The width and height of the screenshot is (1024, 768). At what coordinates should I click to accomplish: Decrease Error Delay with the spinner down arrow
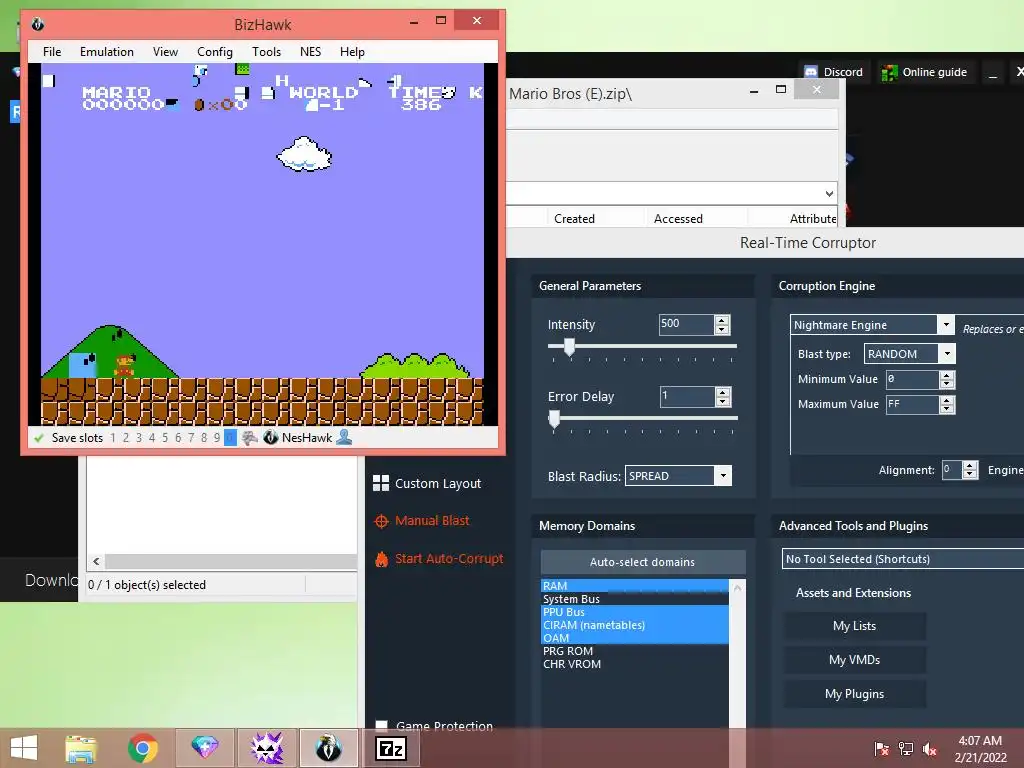(x=722, y=402)
